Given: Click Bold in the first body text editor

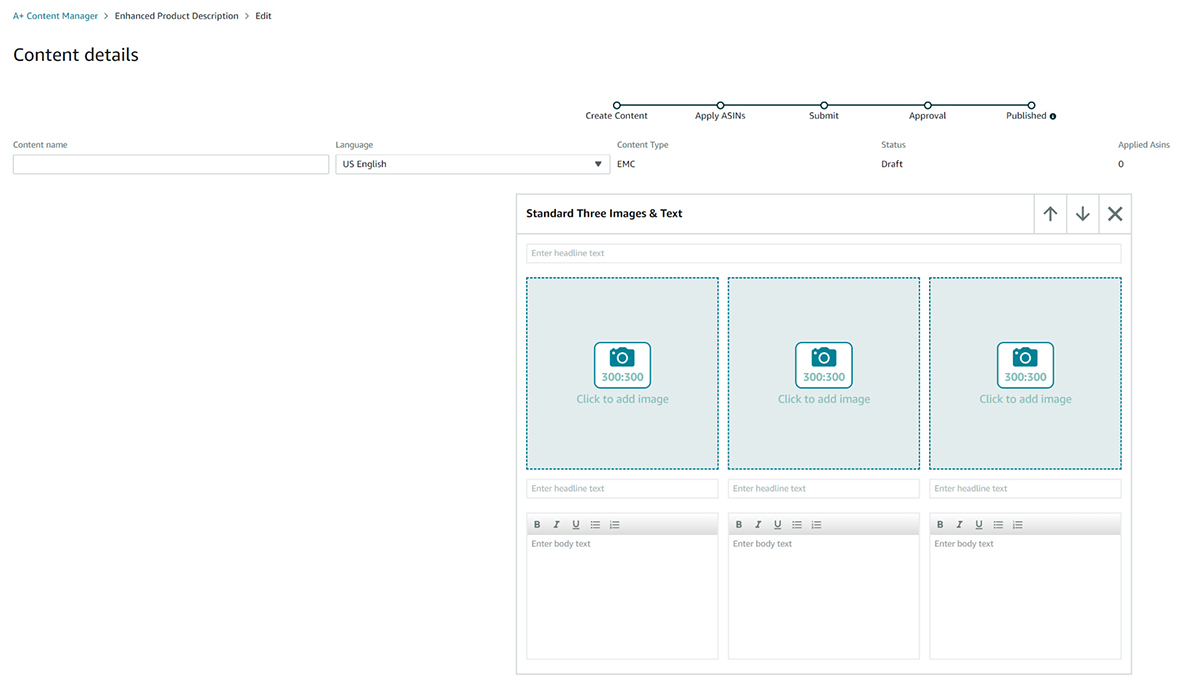Looking at the screenshot, I should (x=537, y=525).
